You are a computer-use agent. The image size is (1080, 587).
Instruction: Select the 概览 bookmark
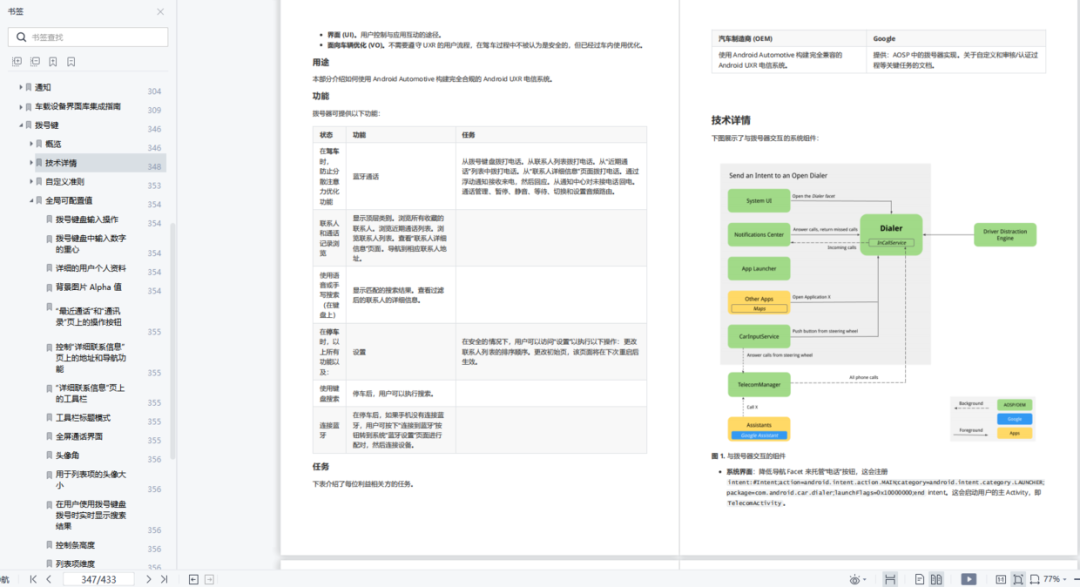(53, 144)
